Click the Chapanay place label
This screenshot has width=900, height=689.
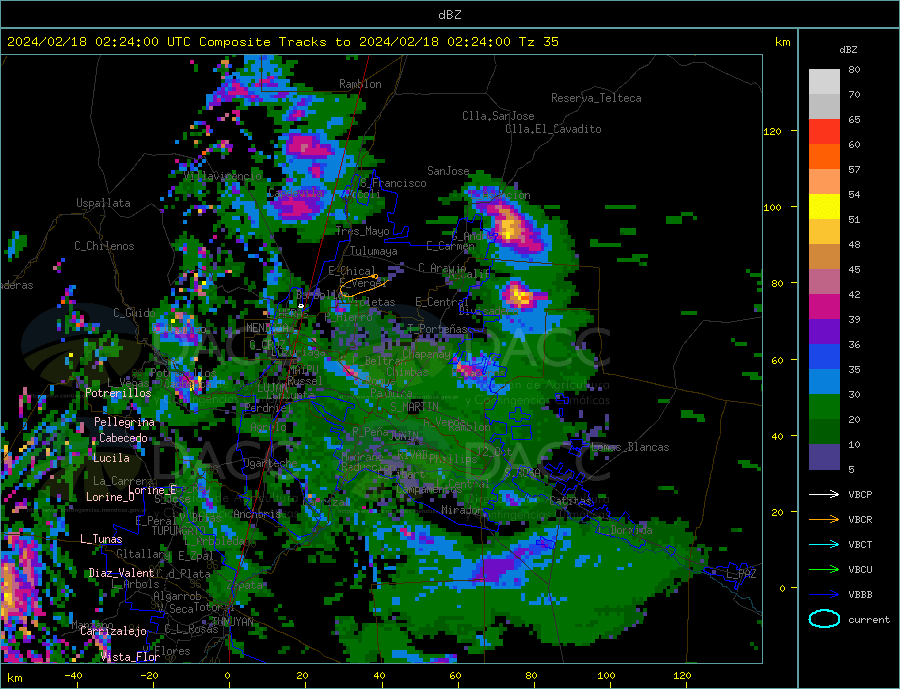click(426, 354)
